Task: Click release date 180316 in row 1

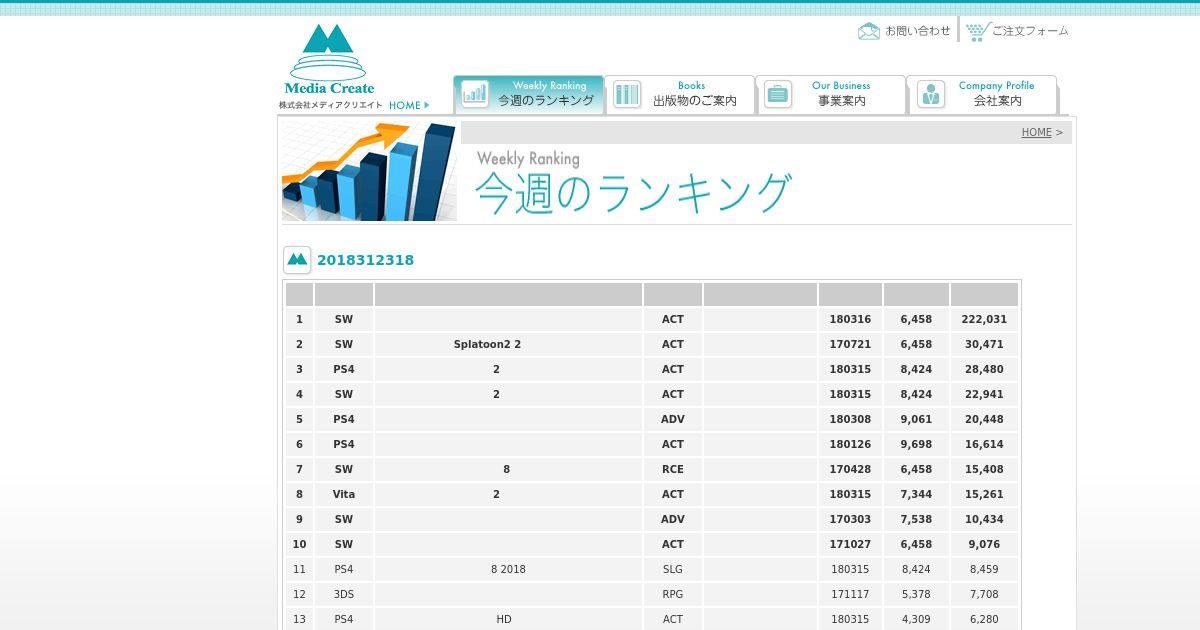Action: pos(850,319)
